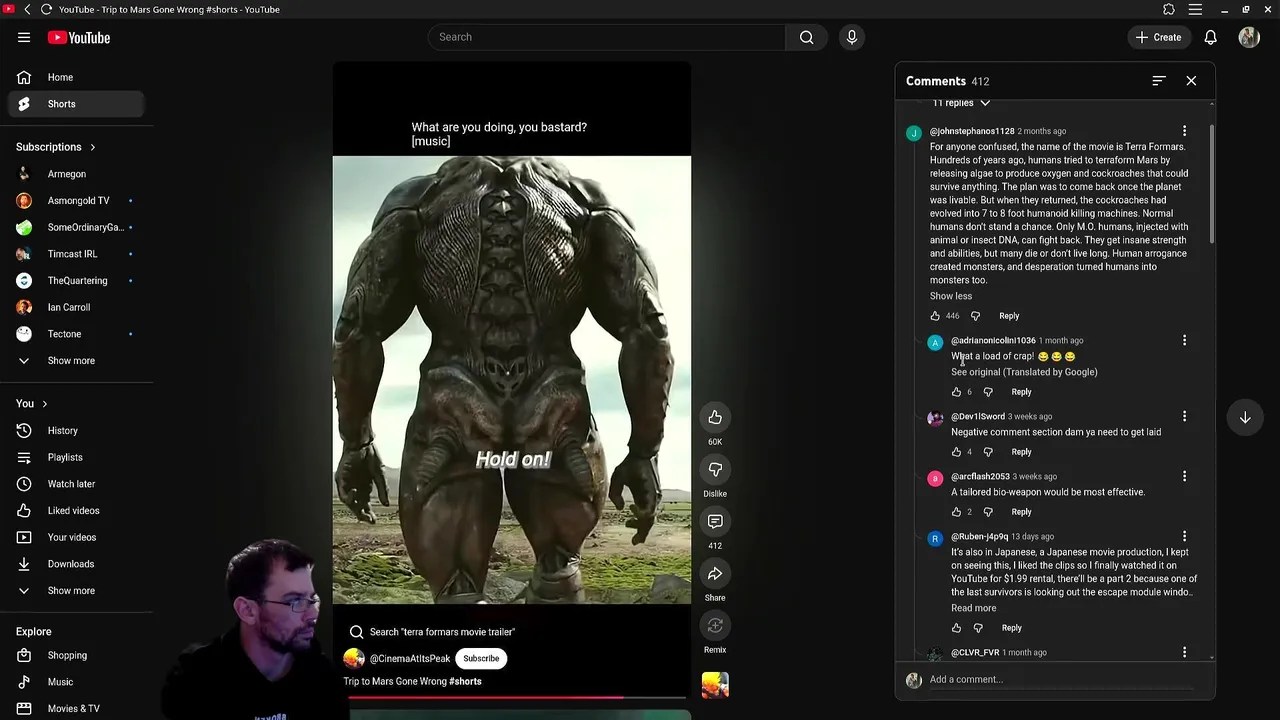Open Your videos
Screen dimensions: 1280x720
tap(77, 537)
